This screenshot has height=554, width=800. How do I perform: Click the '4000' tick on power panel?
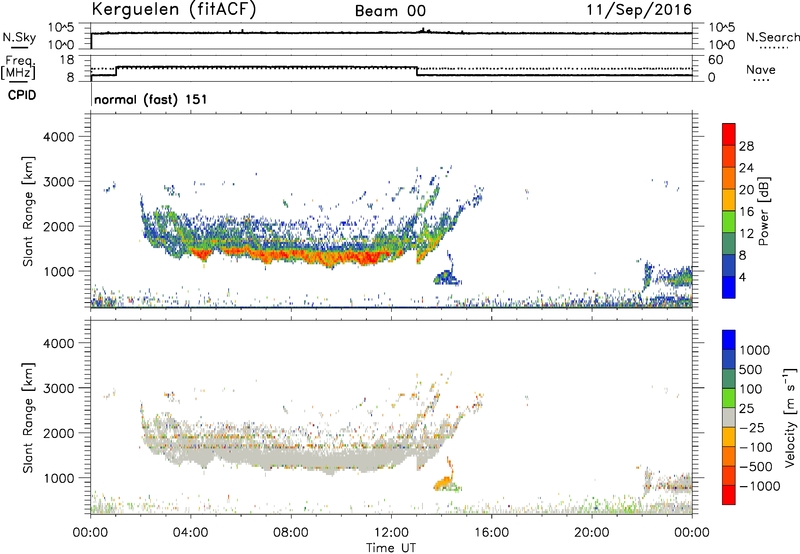pos(58,137)
